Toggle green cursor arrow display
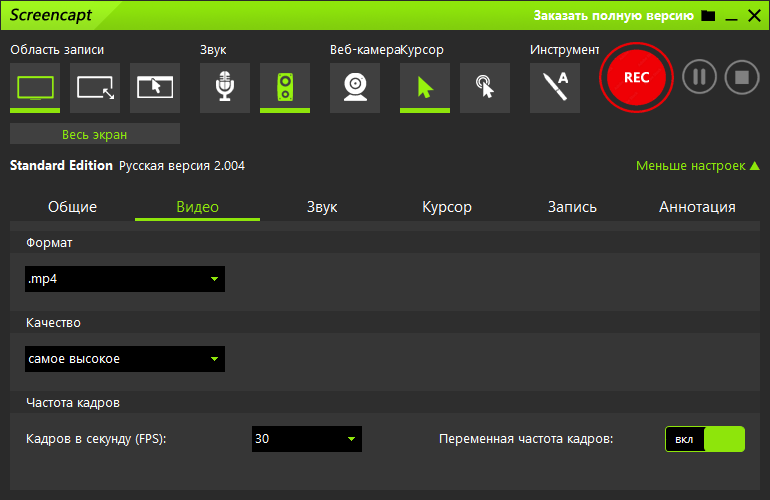 [425, 87]
